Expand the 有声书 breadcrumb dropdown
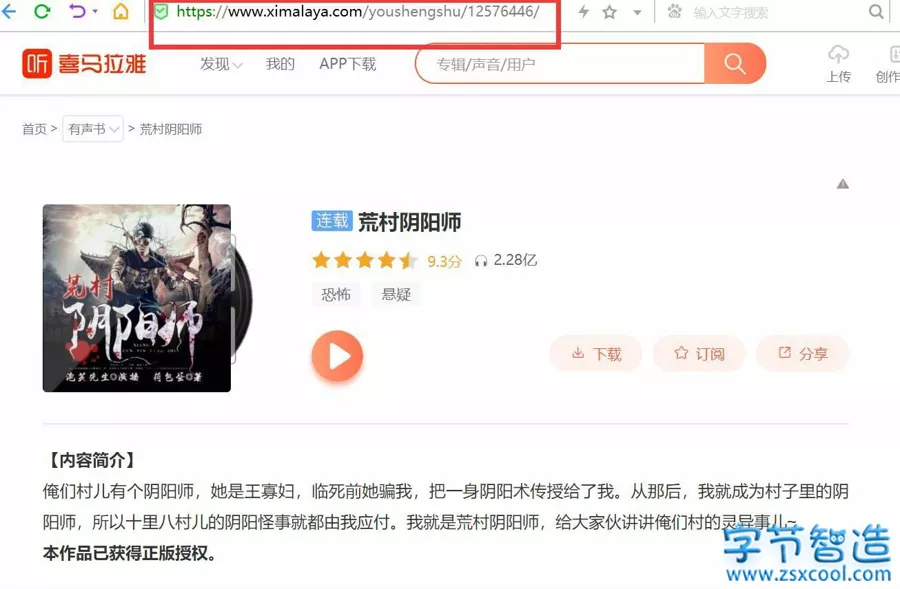900x589 pixels. [x=93, y=129]
